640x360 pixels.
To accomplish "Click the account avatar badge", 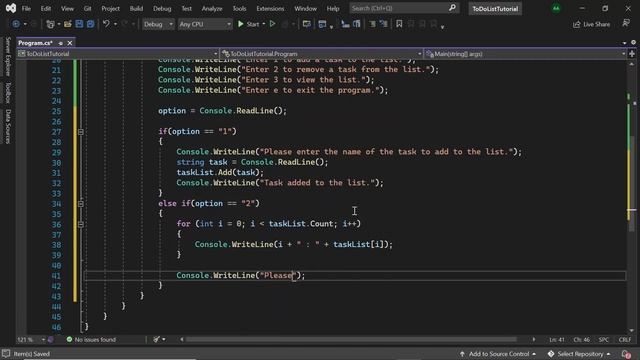I will click(556, 8).
